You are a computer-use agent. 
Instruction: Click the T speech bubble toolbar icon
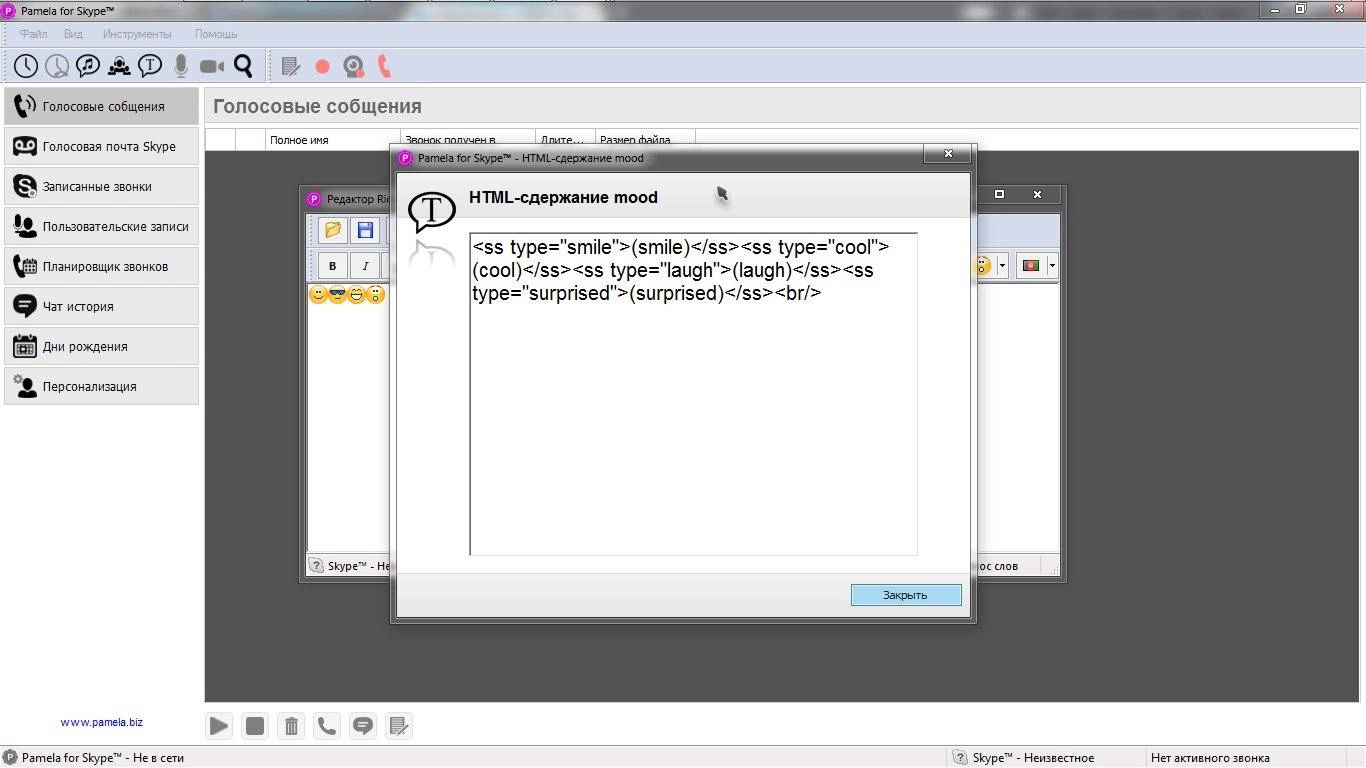[x=150, y=66]
